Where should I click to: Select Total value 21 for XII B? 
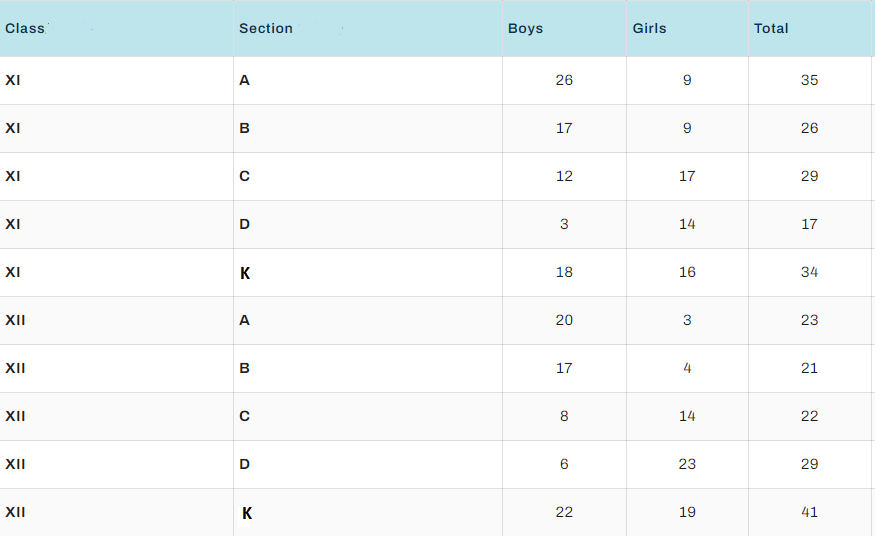point(809,368)
